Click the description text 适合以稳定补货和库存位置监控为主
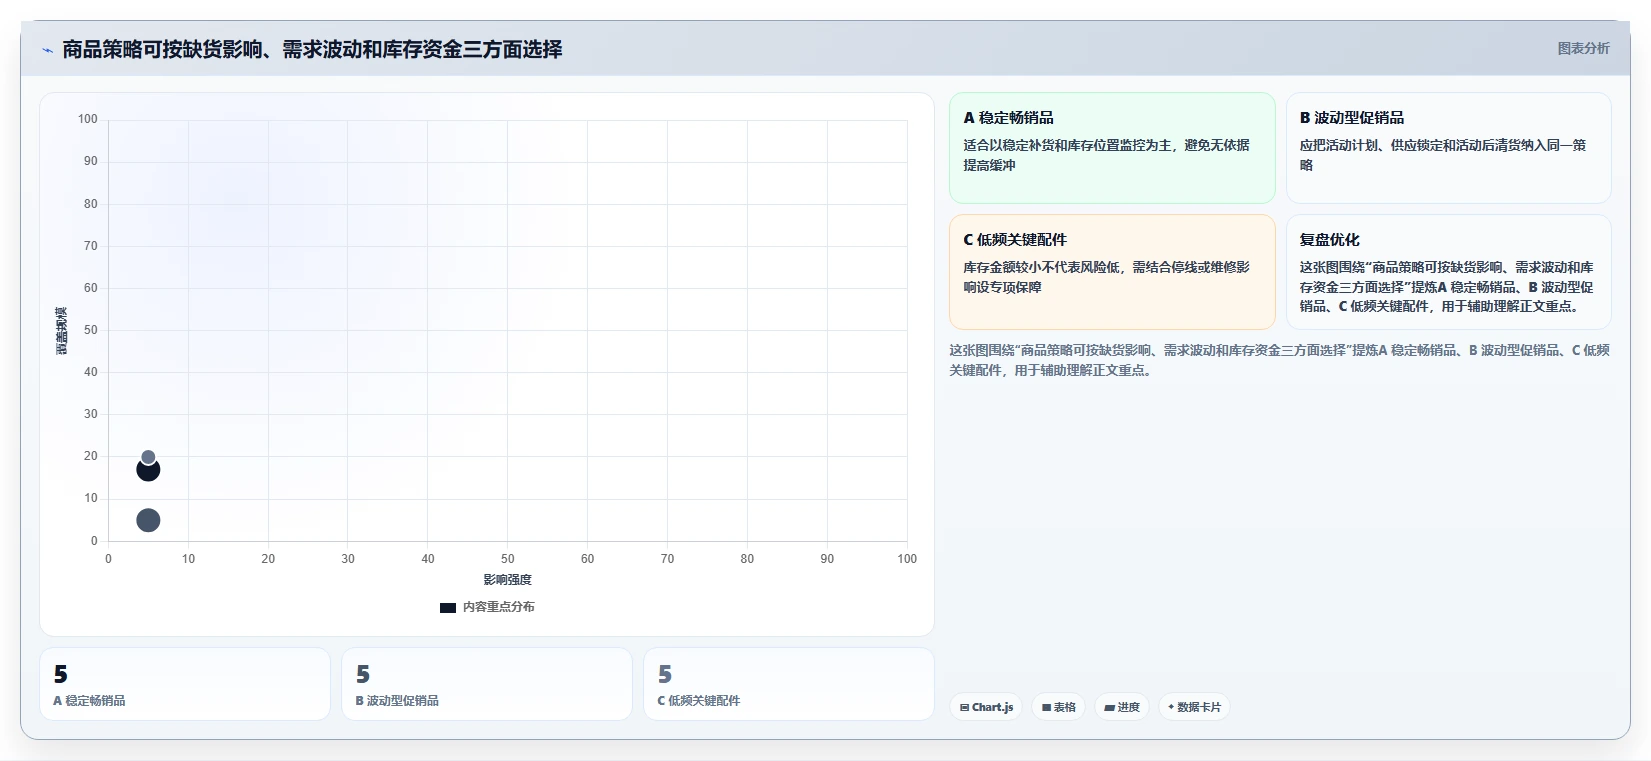This screenshot has width=1651, height=761. [x=1106, y=155]
